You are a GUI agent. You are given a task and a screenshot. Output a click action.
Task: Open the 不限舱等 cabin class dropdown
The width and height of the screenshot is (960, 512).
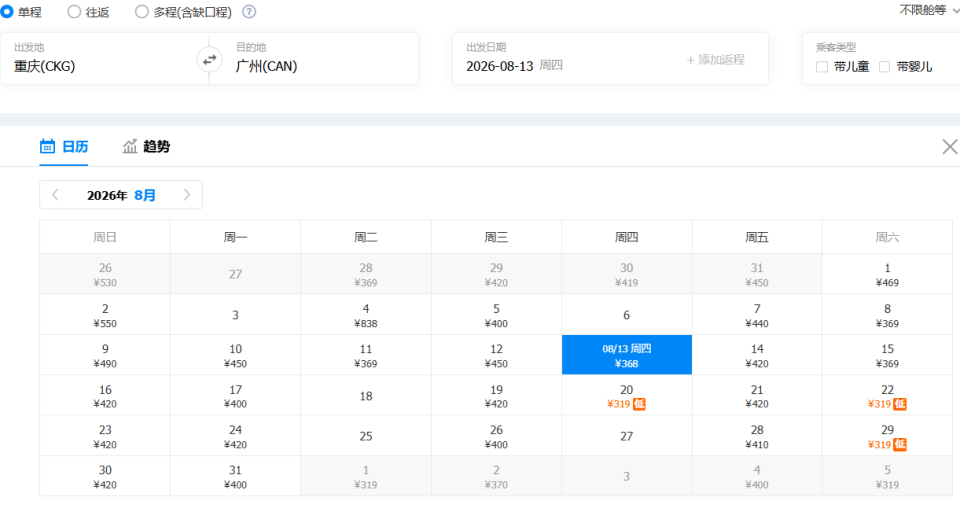[x=929, y=10]
